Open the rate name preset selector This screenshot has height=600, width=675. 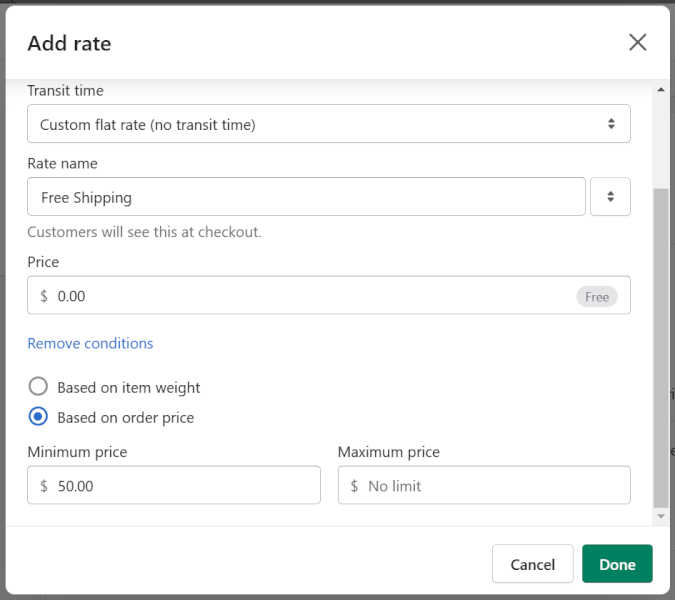tap(610, 197)
